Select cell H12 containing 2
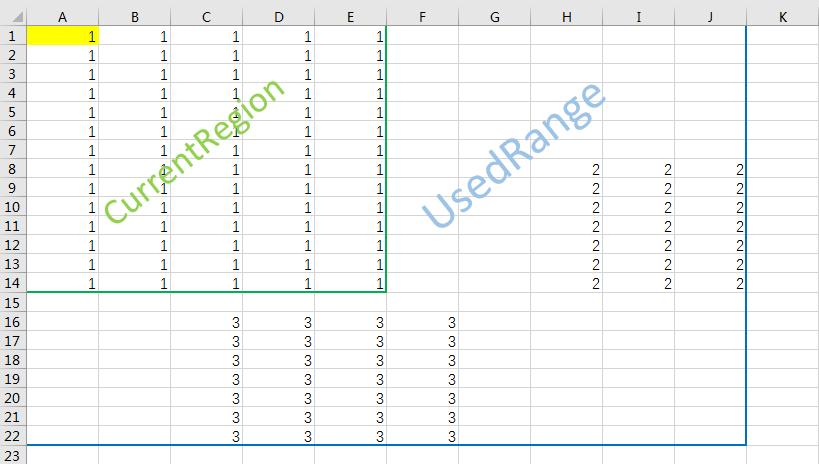 click(x=567, y=246)
